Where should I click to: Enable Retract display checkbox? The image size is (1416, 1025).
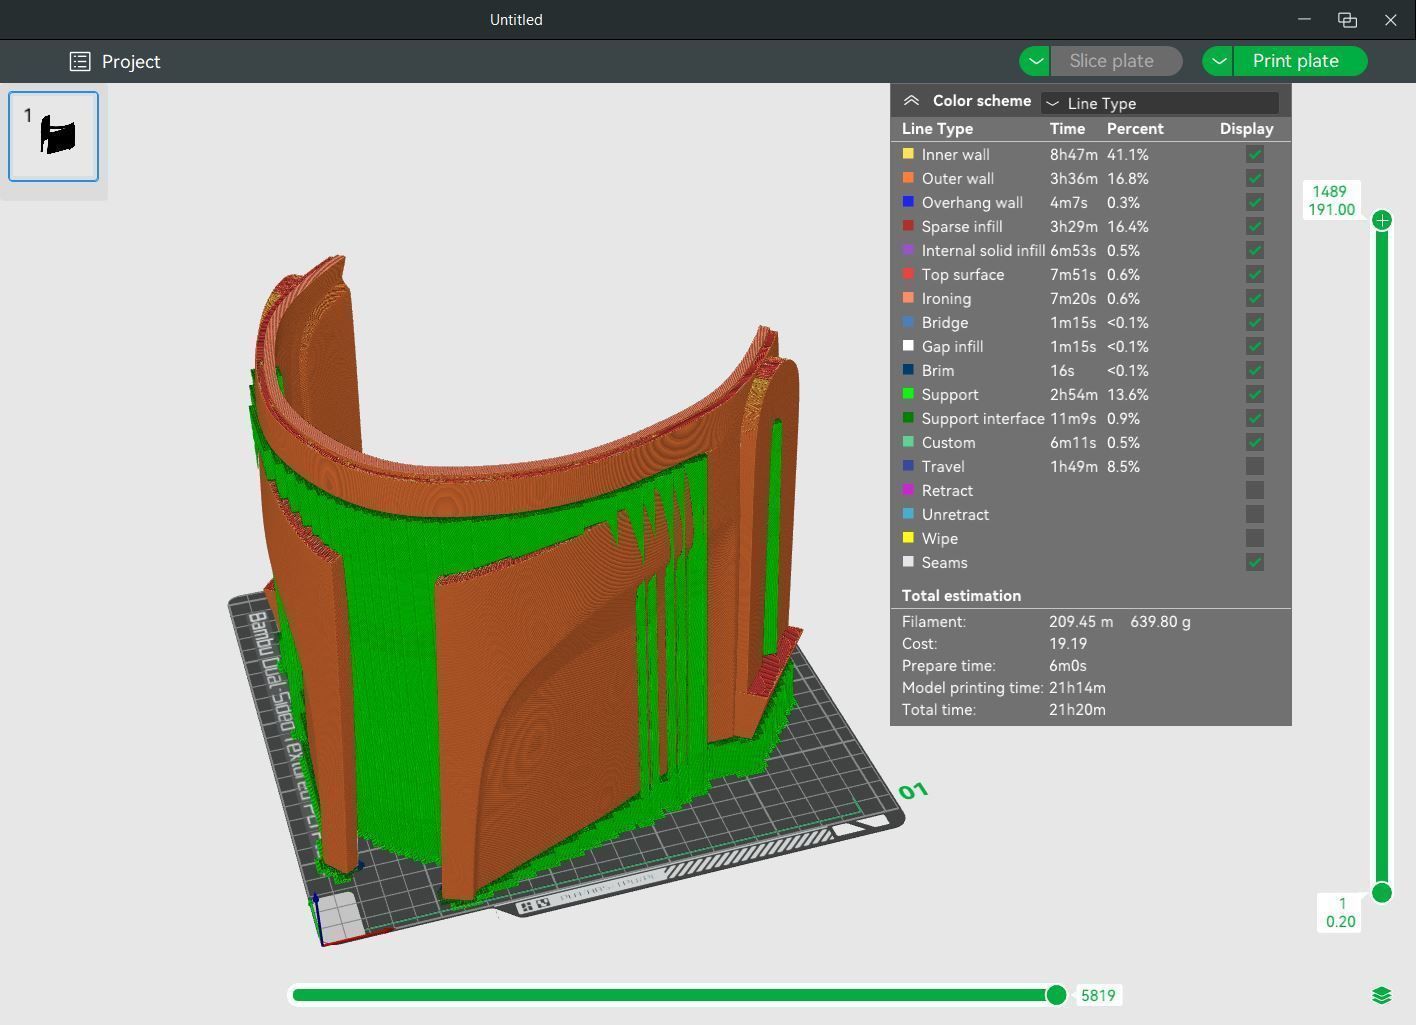(x=1255, y=490)
